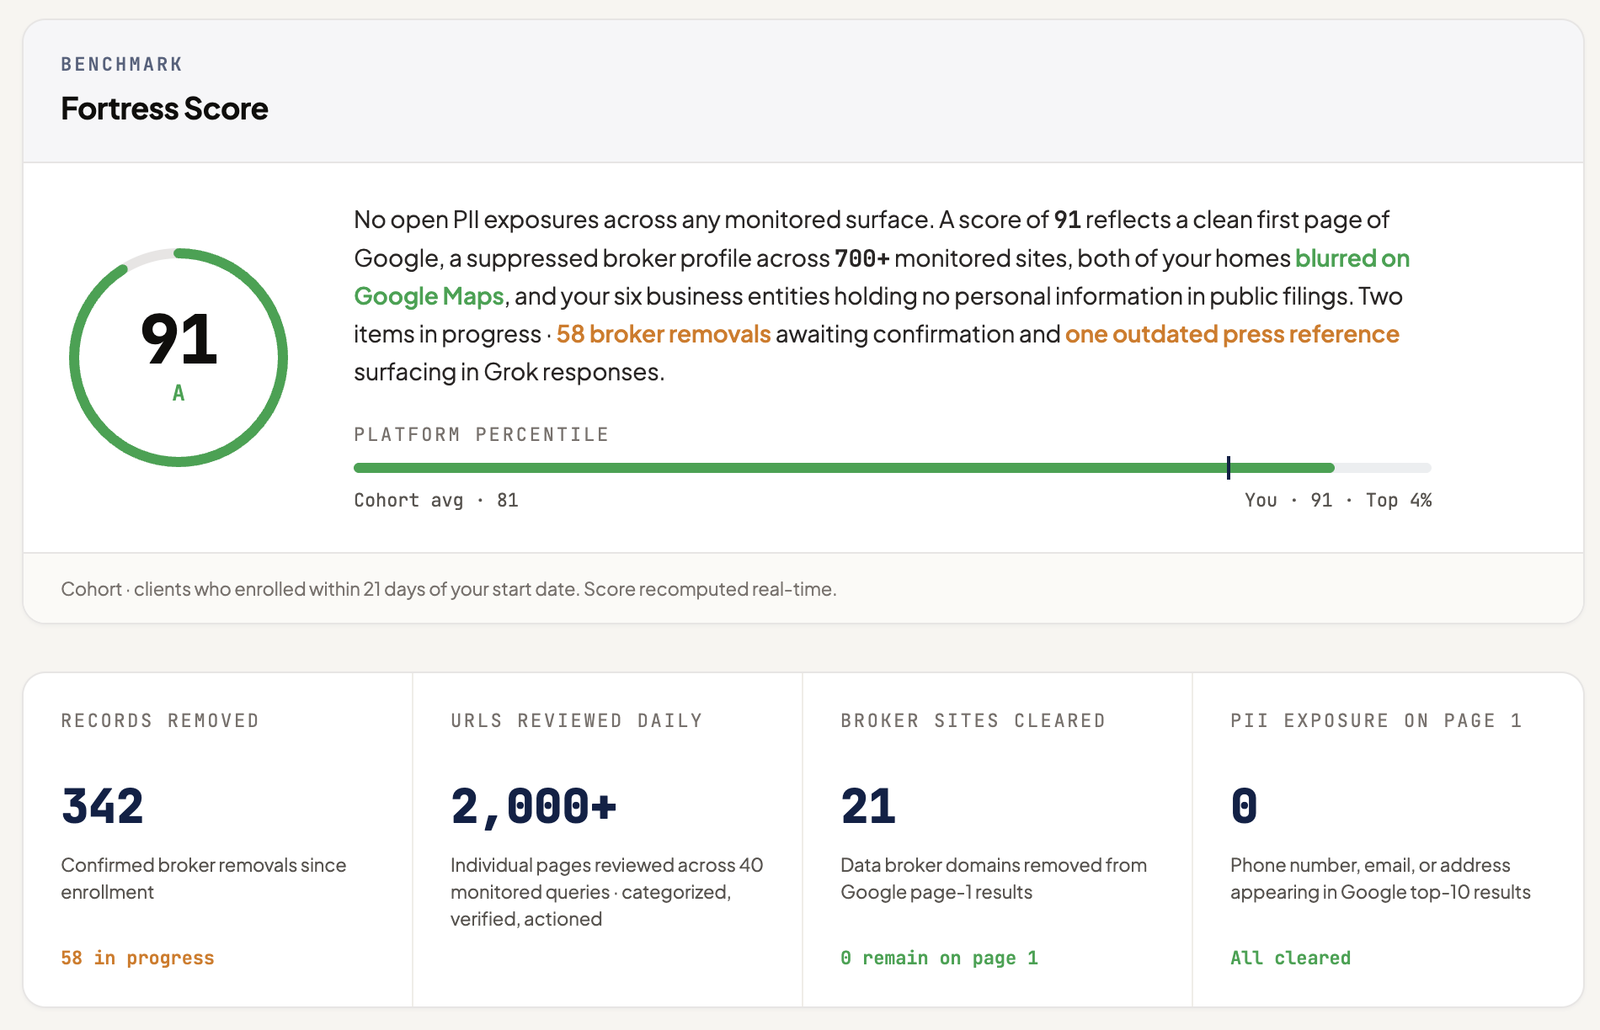Click the 91 score ring gauge
This screenshot has height=1030, width=1600.
point(179,357)
